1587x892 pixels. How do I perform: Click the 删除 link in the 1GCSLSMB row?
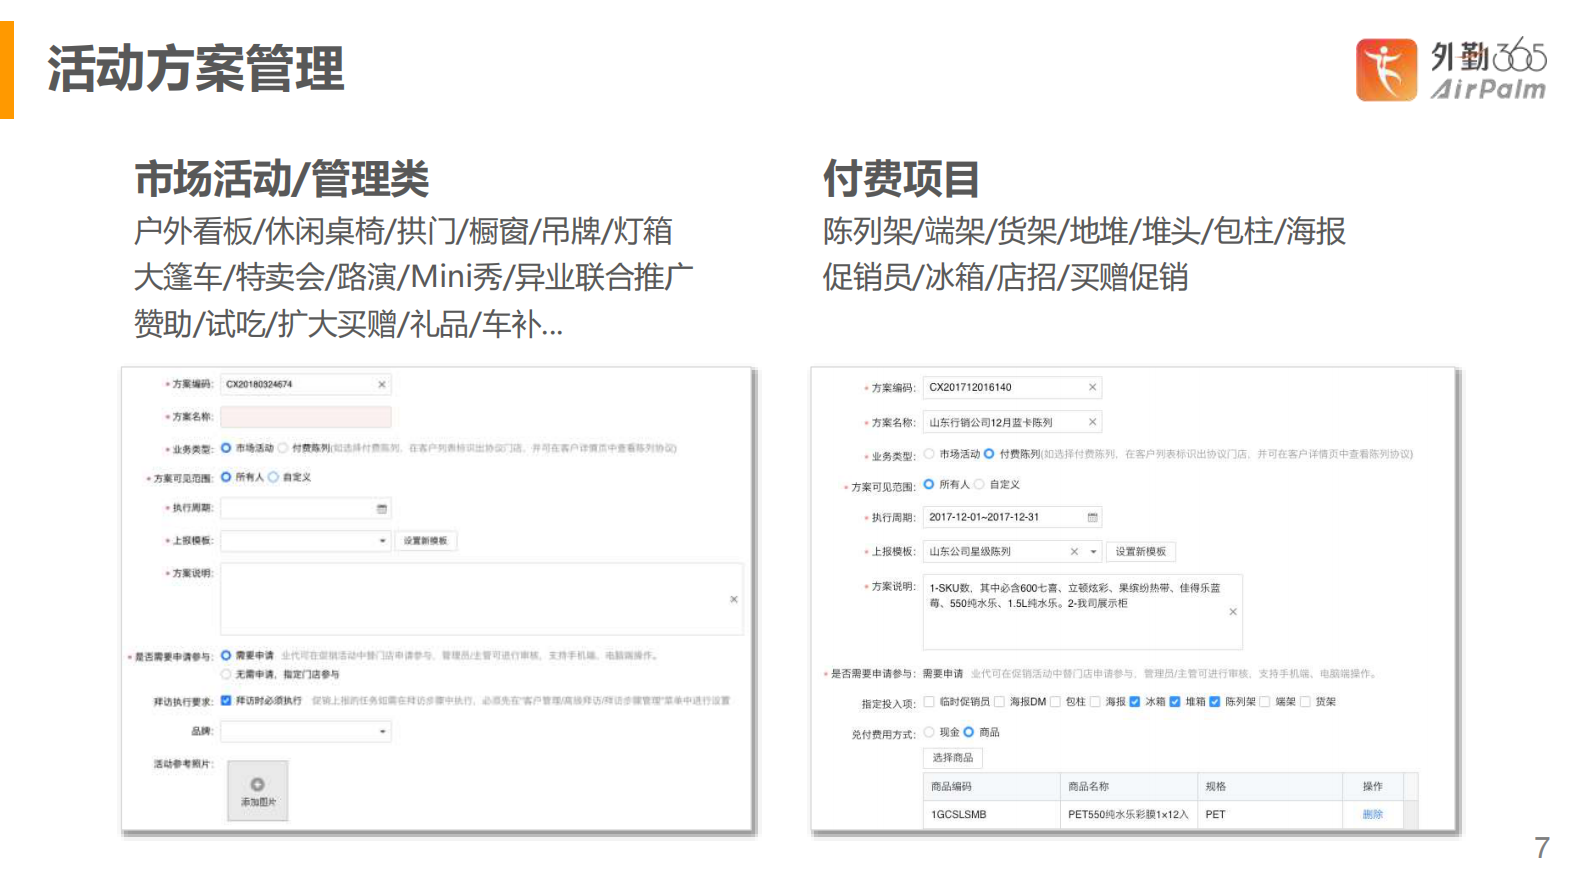[1372, 815]
